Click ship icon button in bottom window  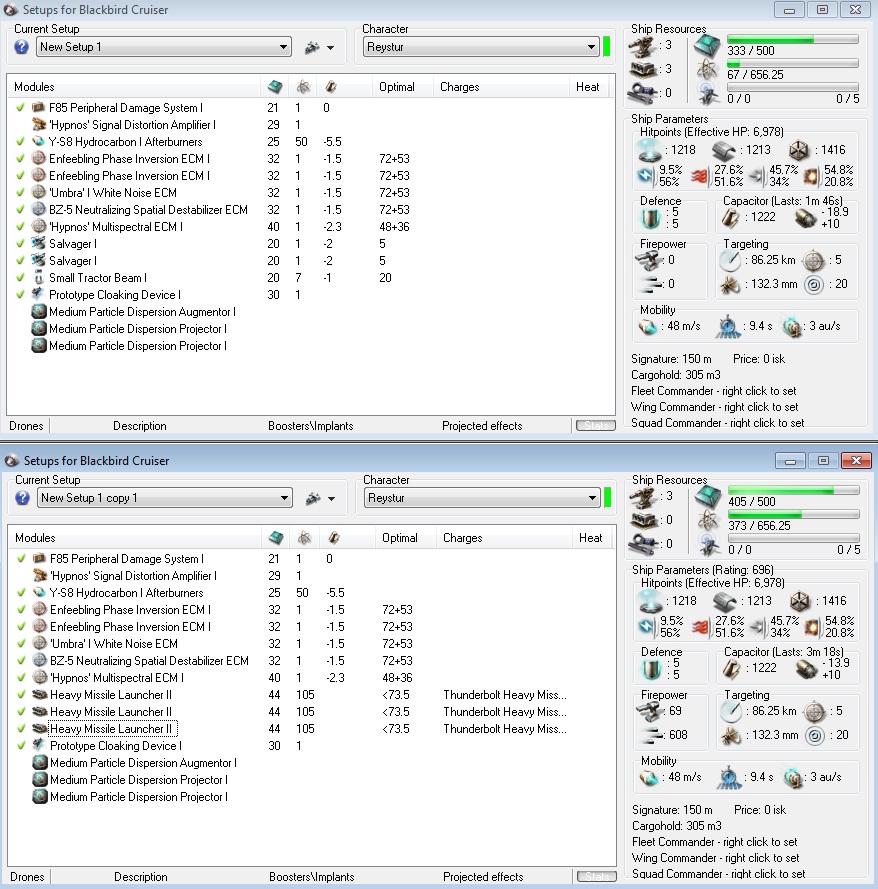313,498
